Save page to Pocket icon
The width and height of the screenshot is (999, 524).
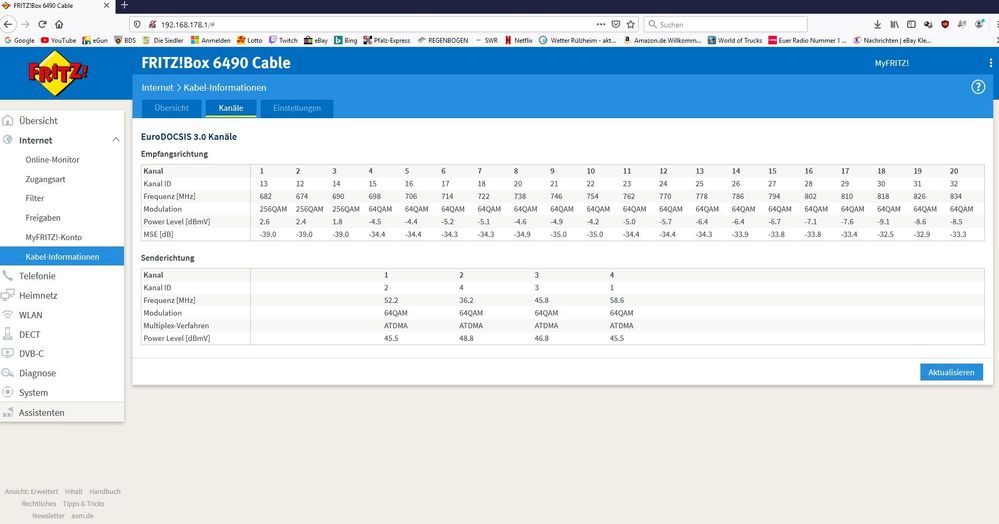[615, 24]
